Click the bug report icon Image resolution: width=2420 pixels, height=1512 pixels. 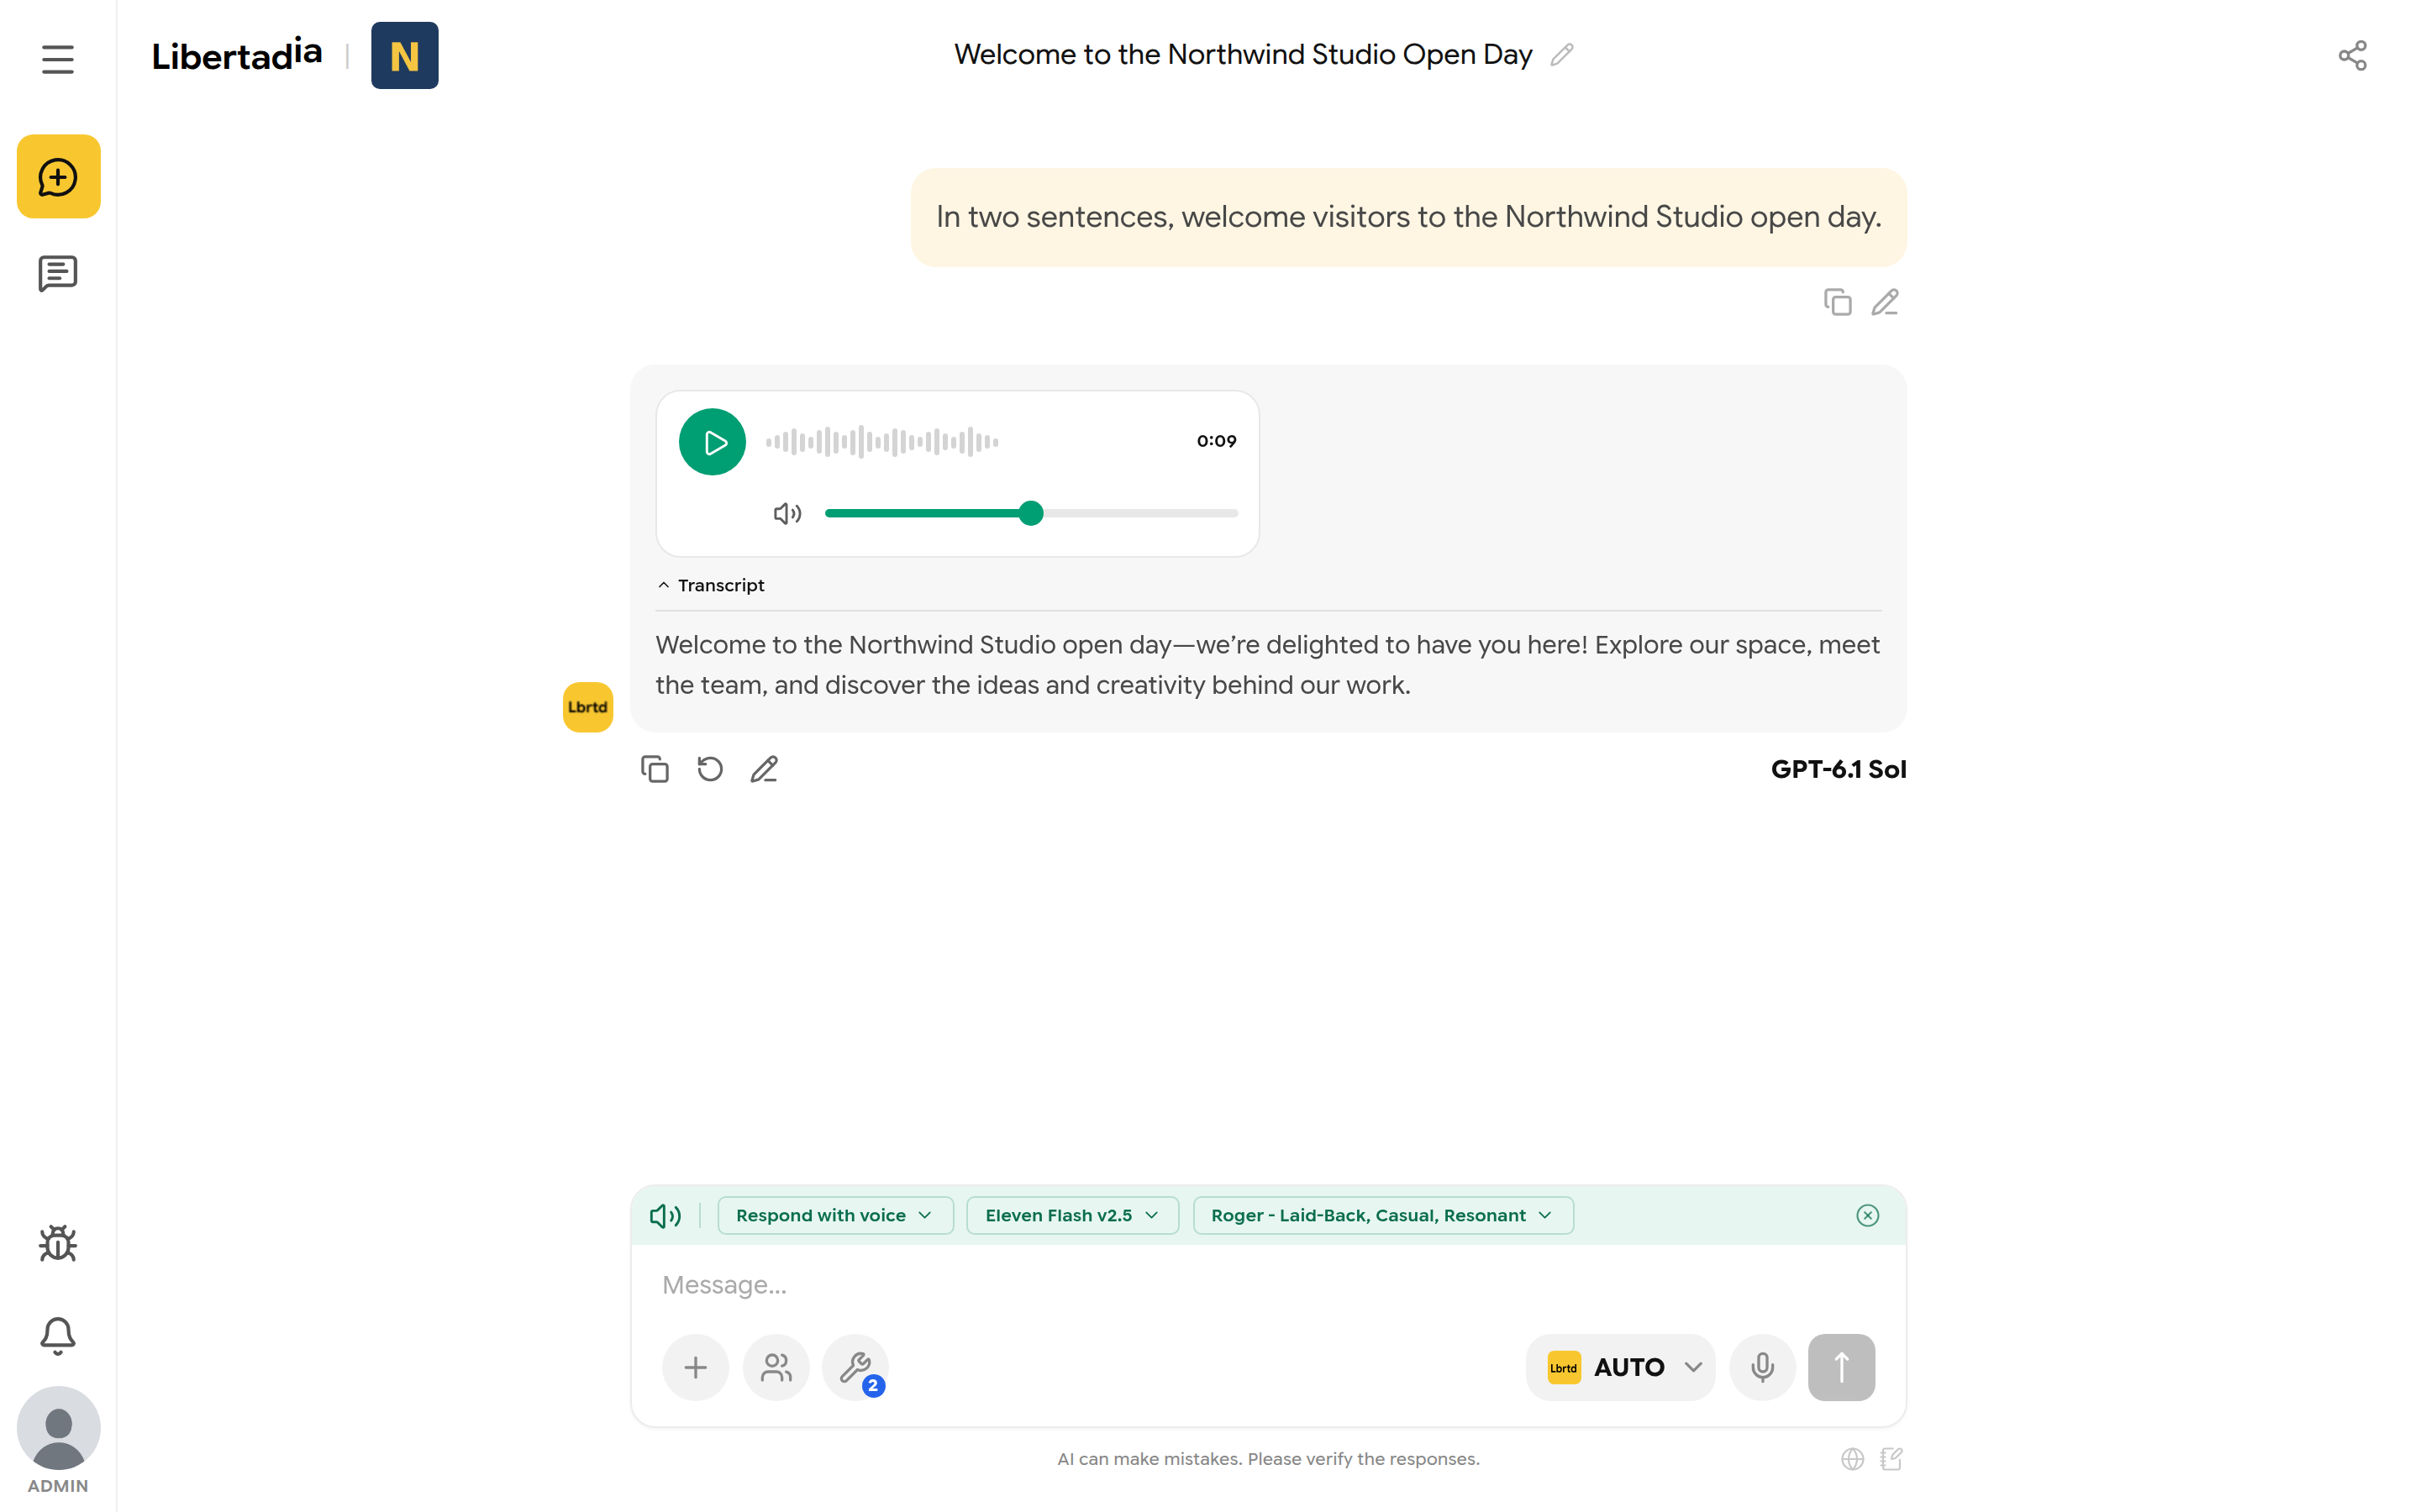[58, 1244]
